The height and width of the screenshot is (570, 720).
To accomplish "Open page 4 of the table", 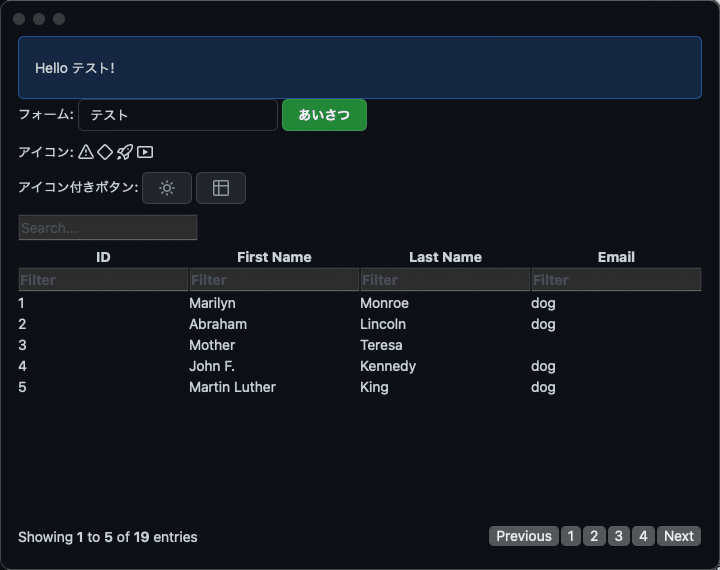I will click(x=643, y=536).
